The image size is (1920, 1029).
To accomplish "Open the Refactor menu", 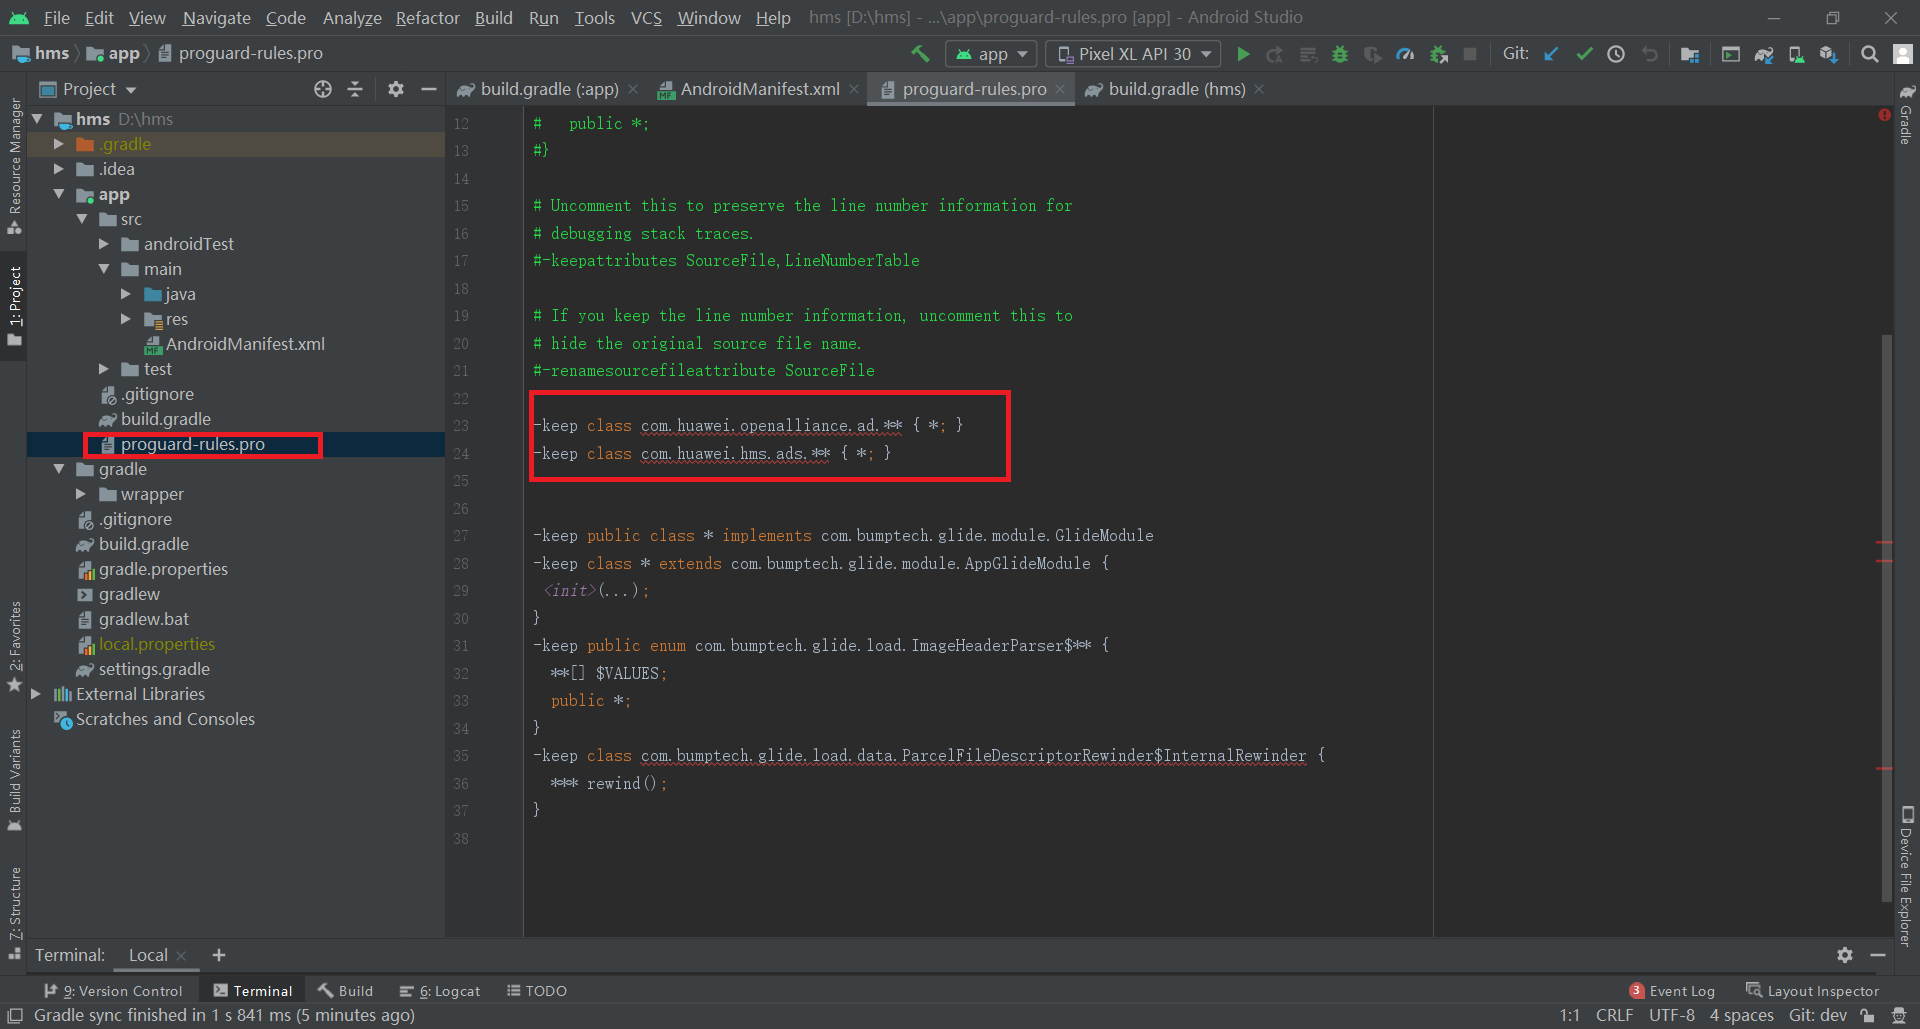I will pos(427,18).
